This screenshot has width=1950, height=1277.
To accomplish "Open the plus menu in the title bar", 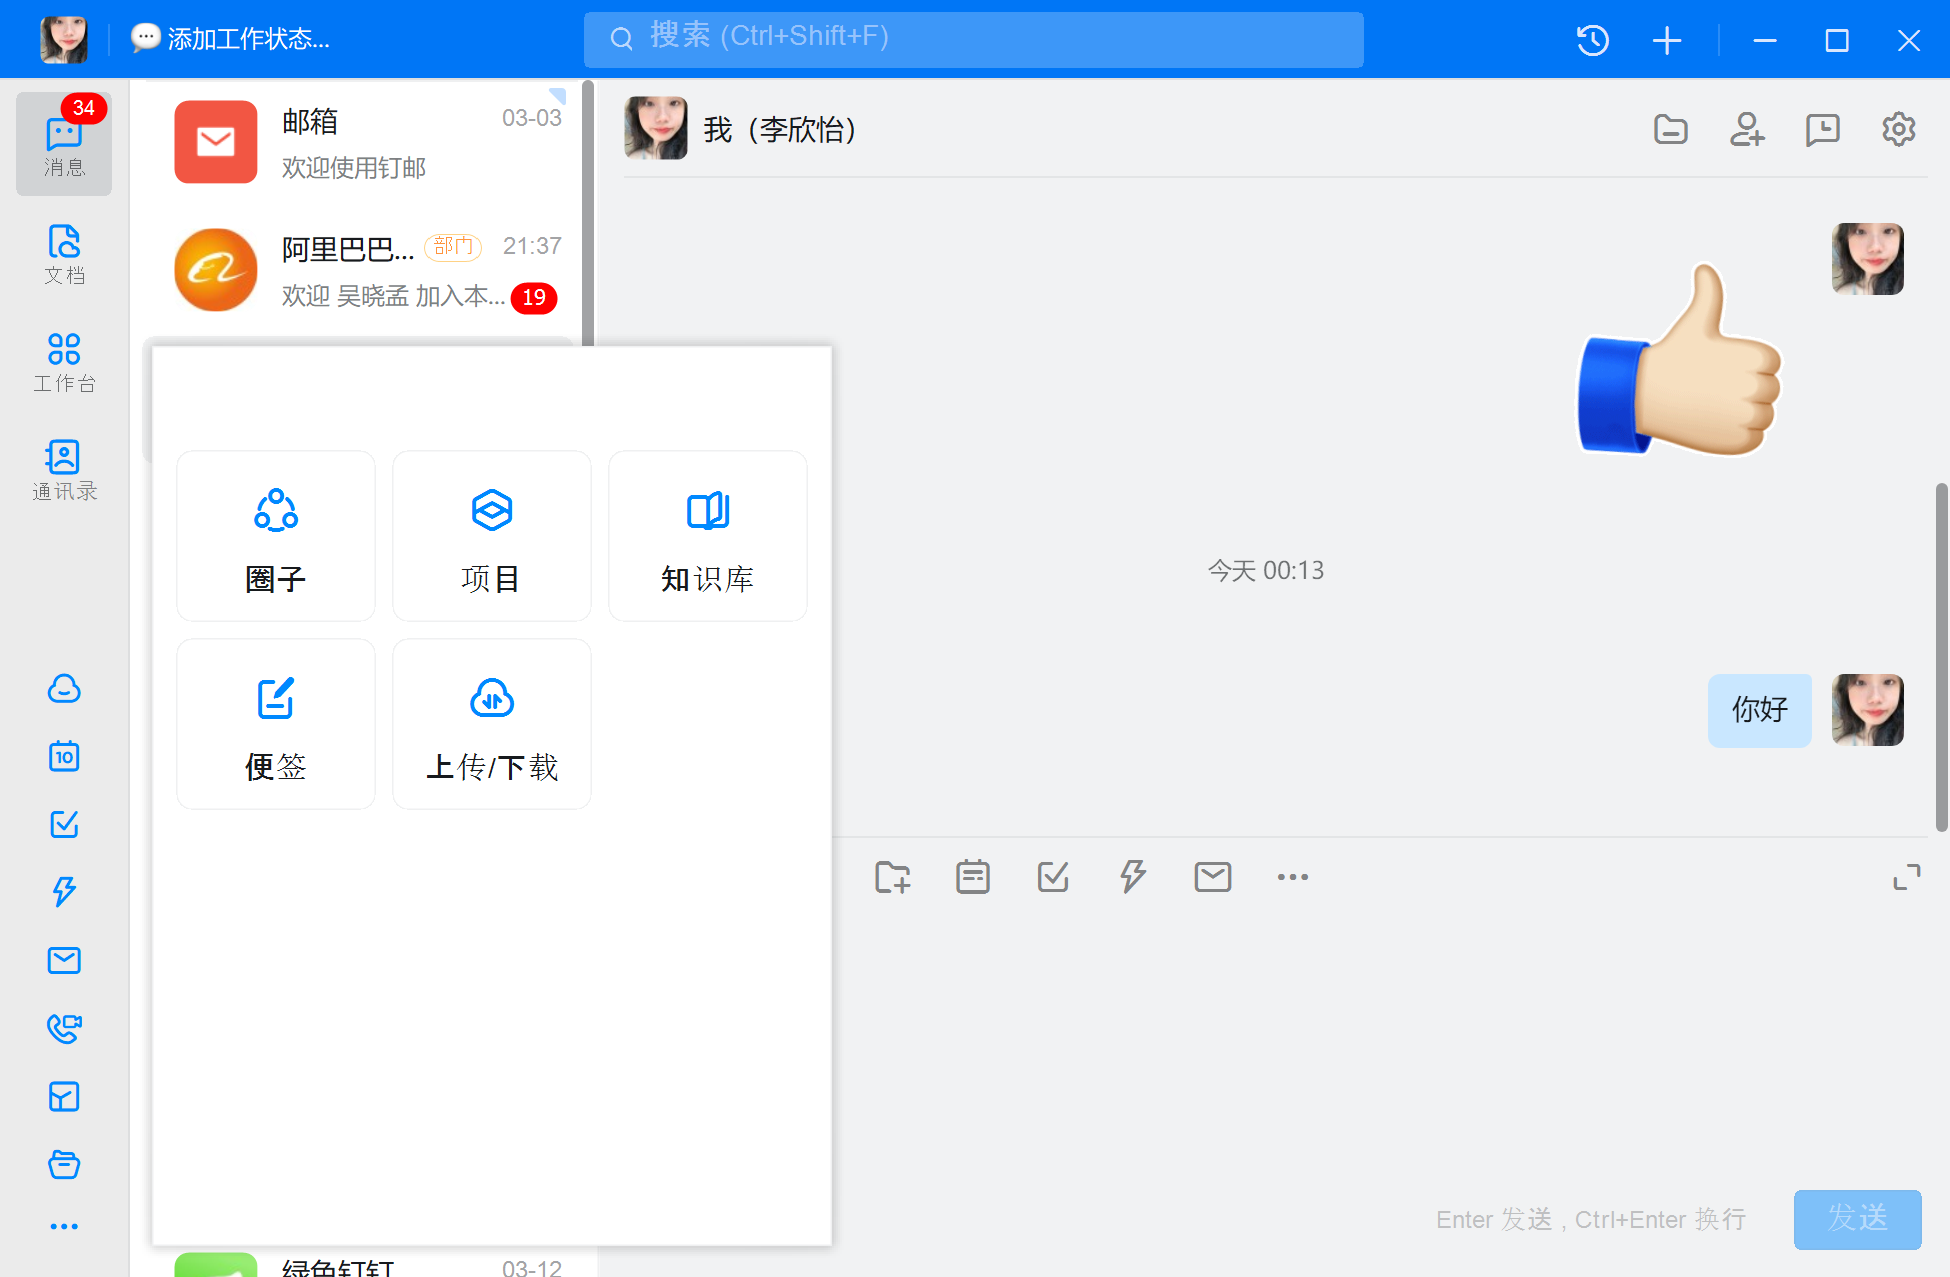I will pyautogui.click(x=1666, y=40).
